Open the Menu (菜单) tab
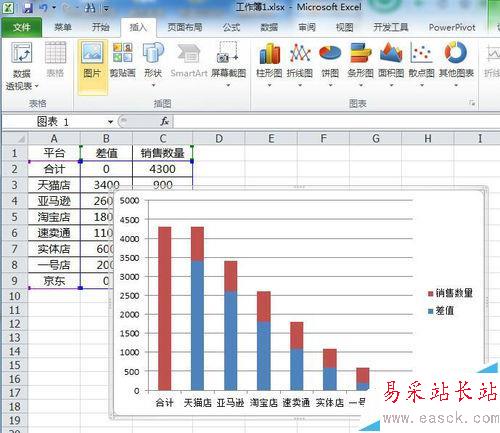The height and width of the screenshot is (433, 500). point(63,27)
